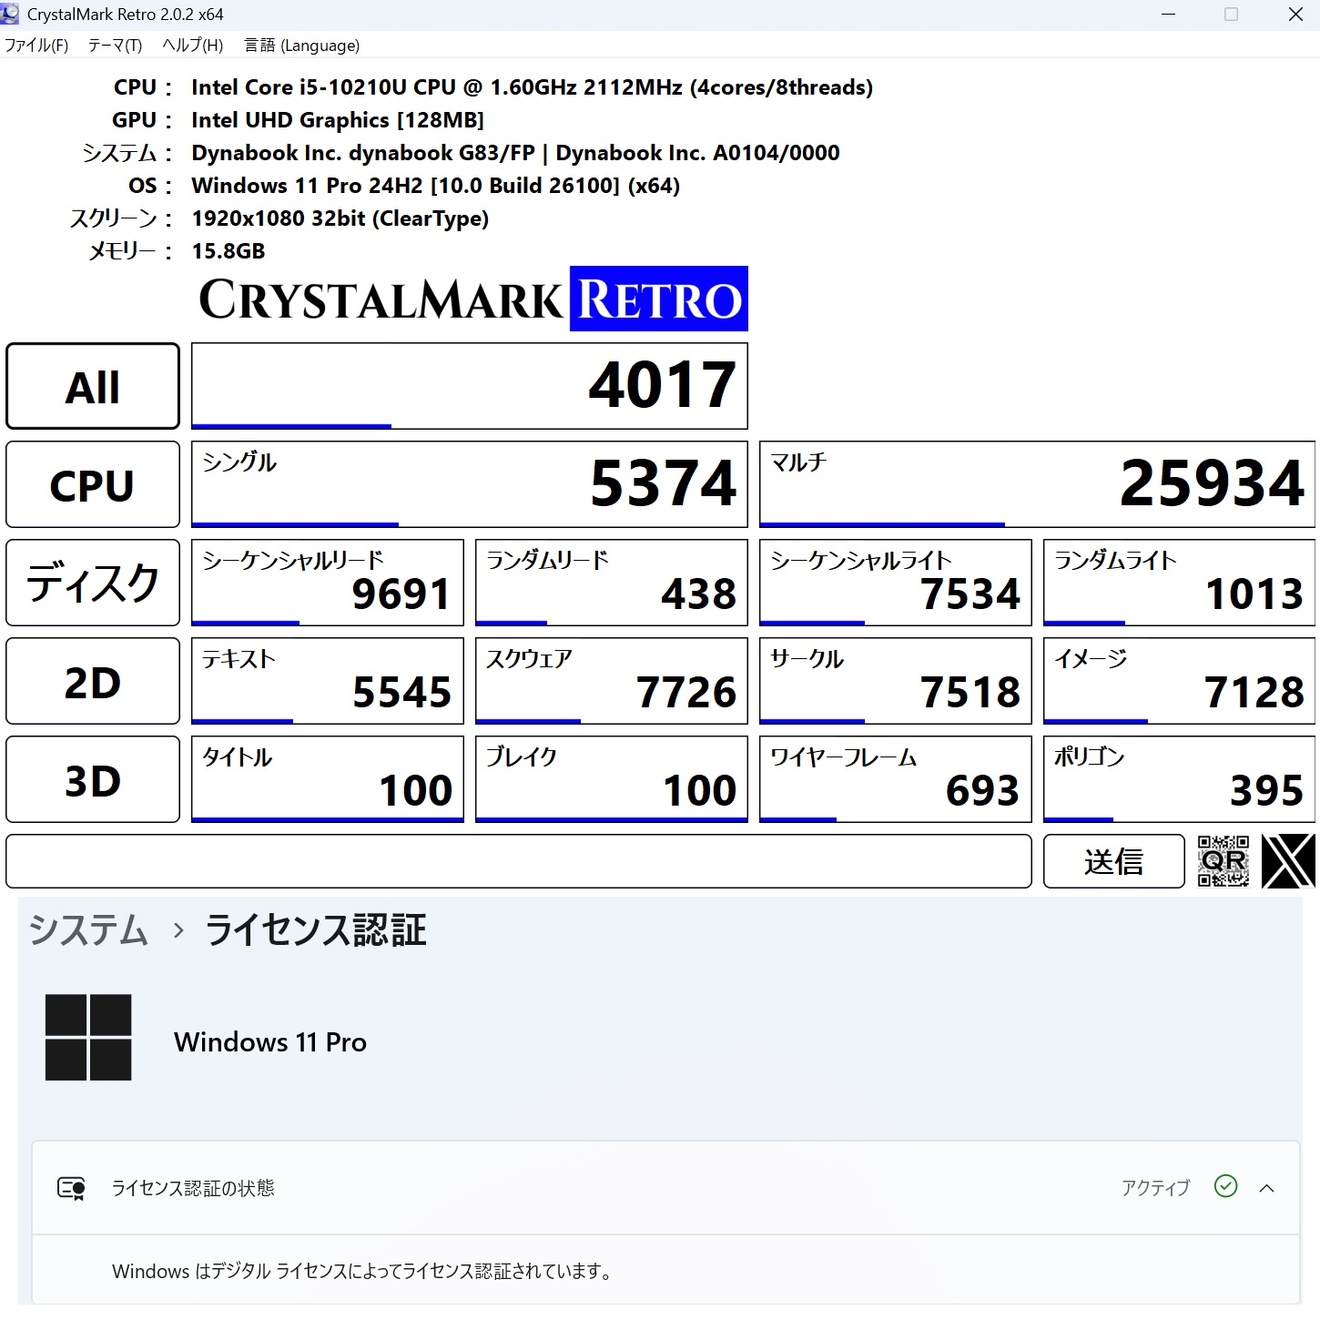Click the ワイヤーフレーム 693 score box

(x=895, y=779)
